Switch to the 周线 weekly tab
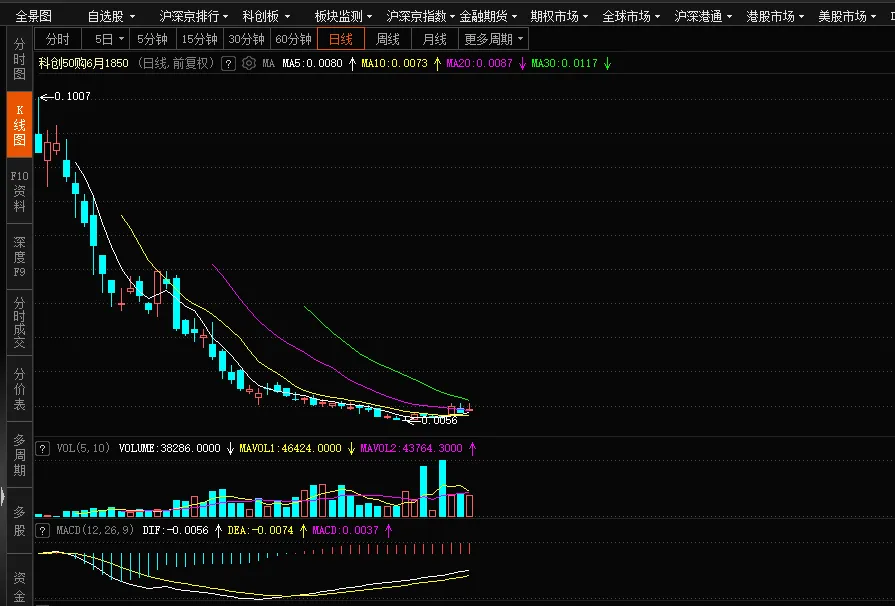This screenshot has height=606, width=895. pos(388,39)
